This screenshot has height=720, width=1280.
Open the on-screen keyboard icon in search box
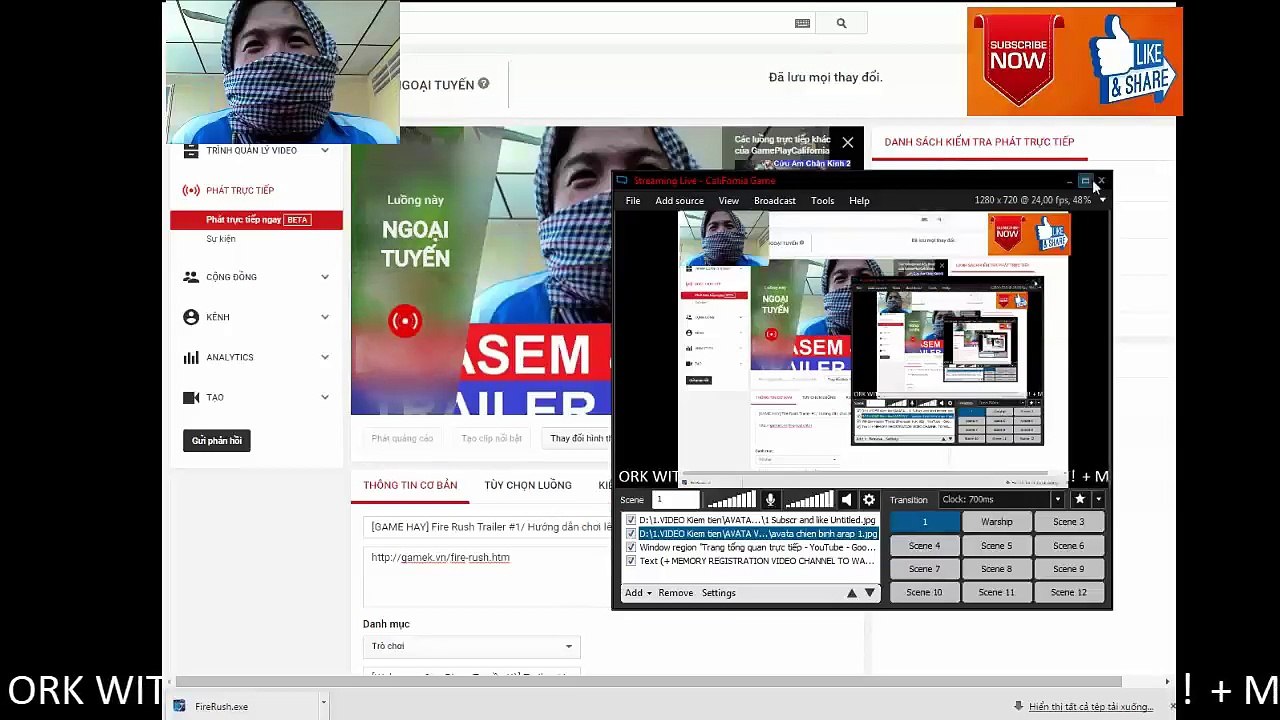pos(802,23)
